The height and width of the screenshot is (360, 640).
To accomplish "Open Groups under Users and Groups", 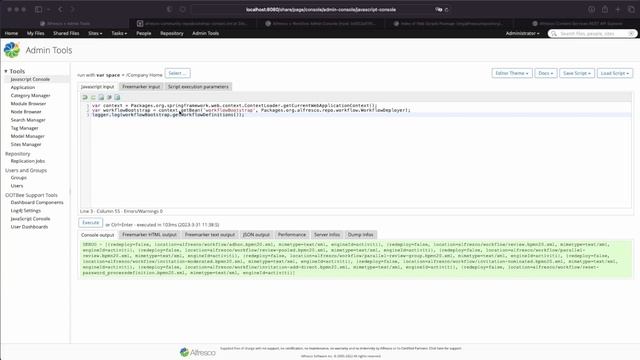I will tap(19, 178).
